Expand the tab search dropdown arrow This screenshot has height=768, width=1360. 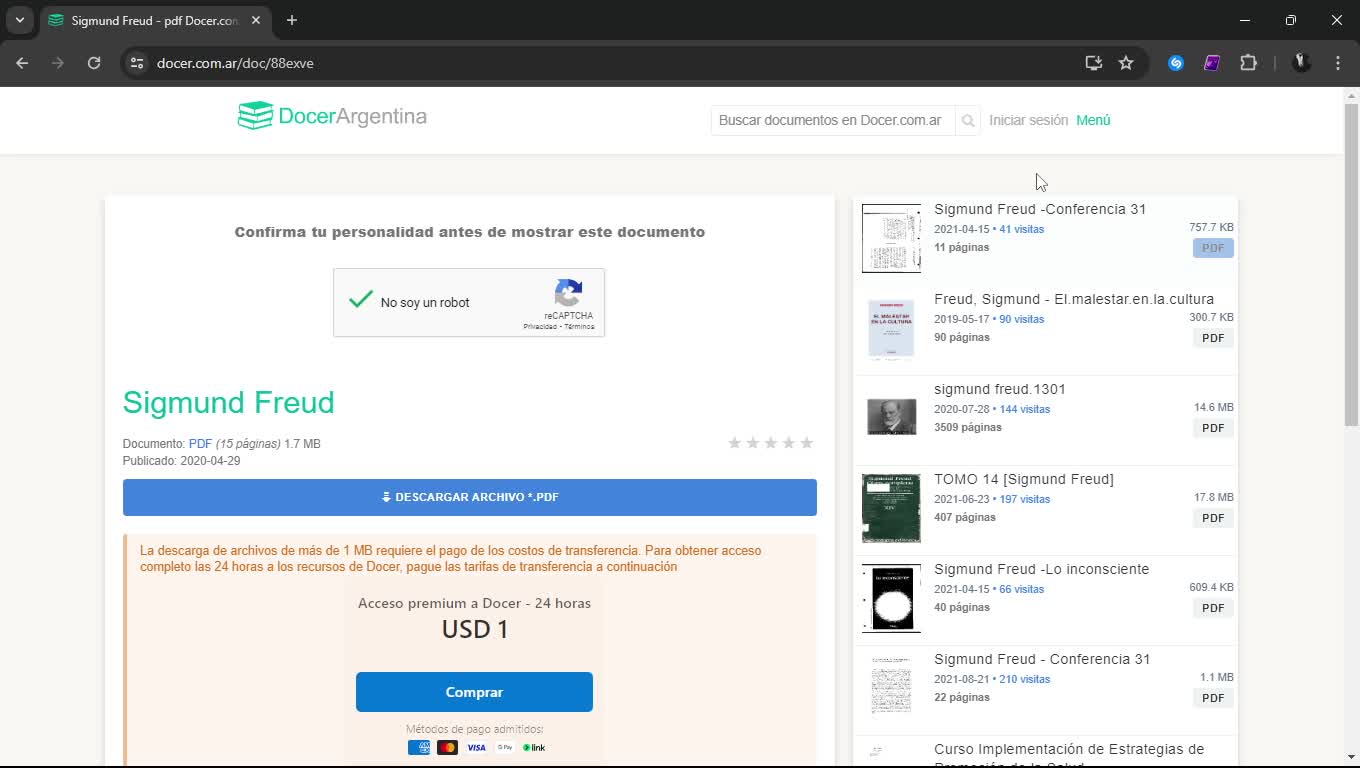click(19, 20)
